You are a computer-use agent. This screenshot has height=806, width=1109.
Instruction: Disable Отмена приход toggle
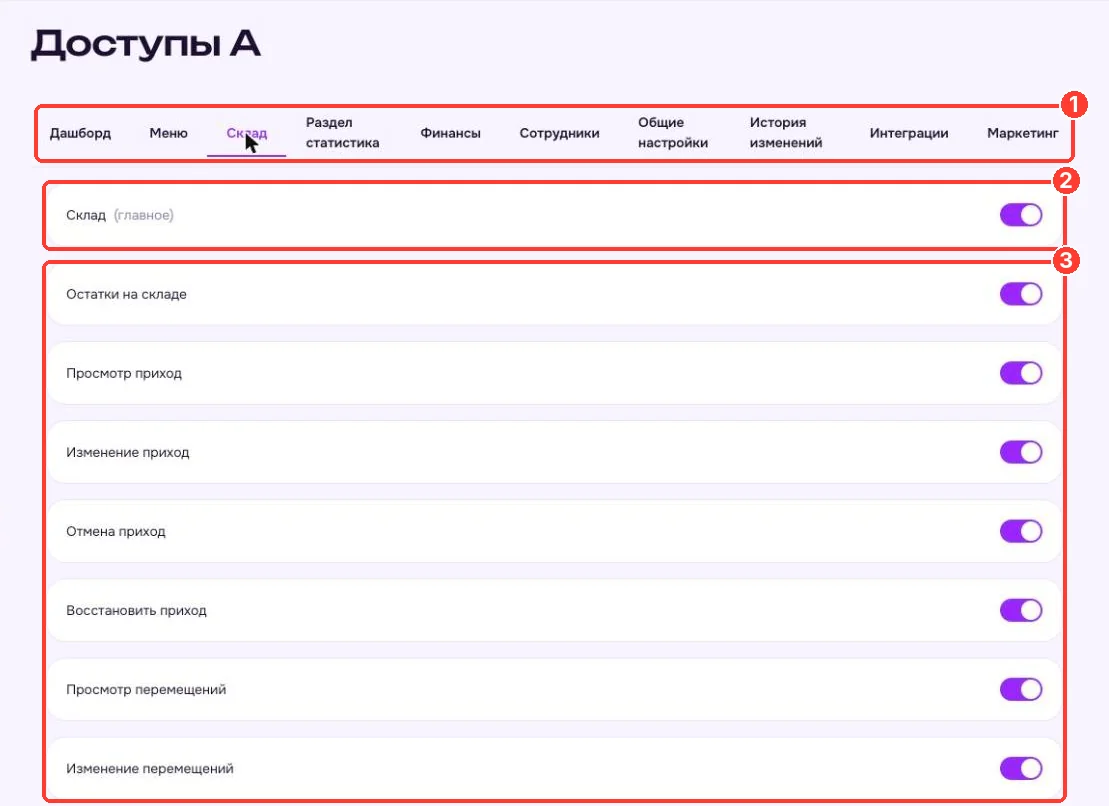1021,532
